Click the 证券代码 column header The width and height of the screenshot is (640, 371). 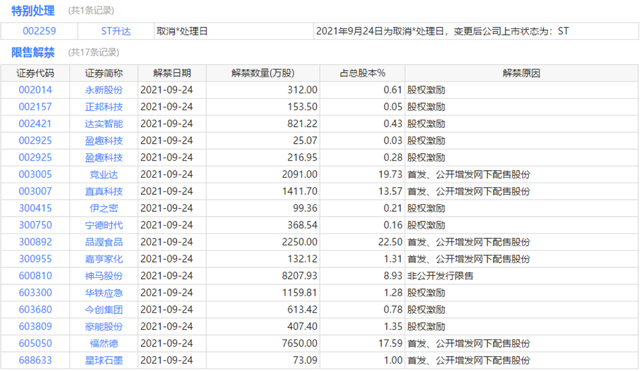point(35,73)
